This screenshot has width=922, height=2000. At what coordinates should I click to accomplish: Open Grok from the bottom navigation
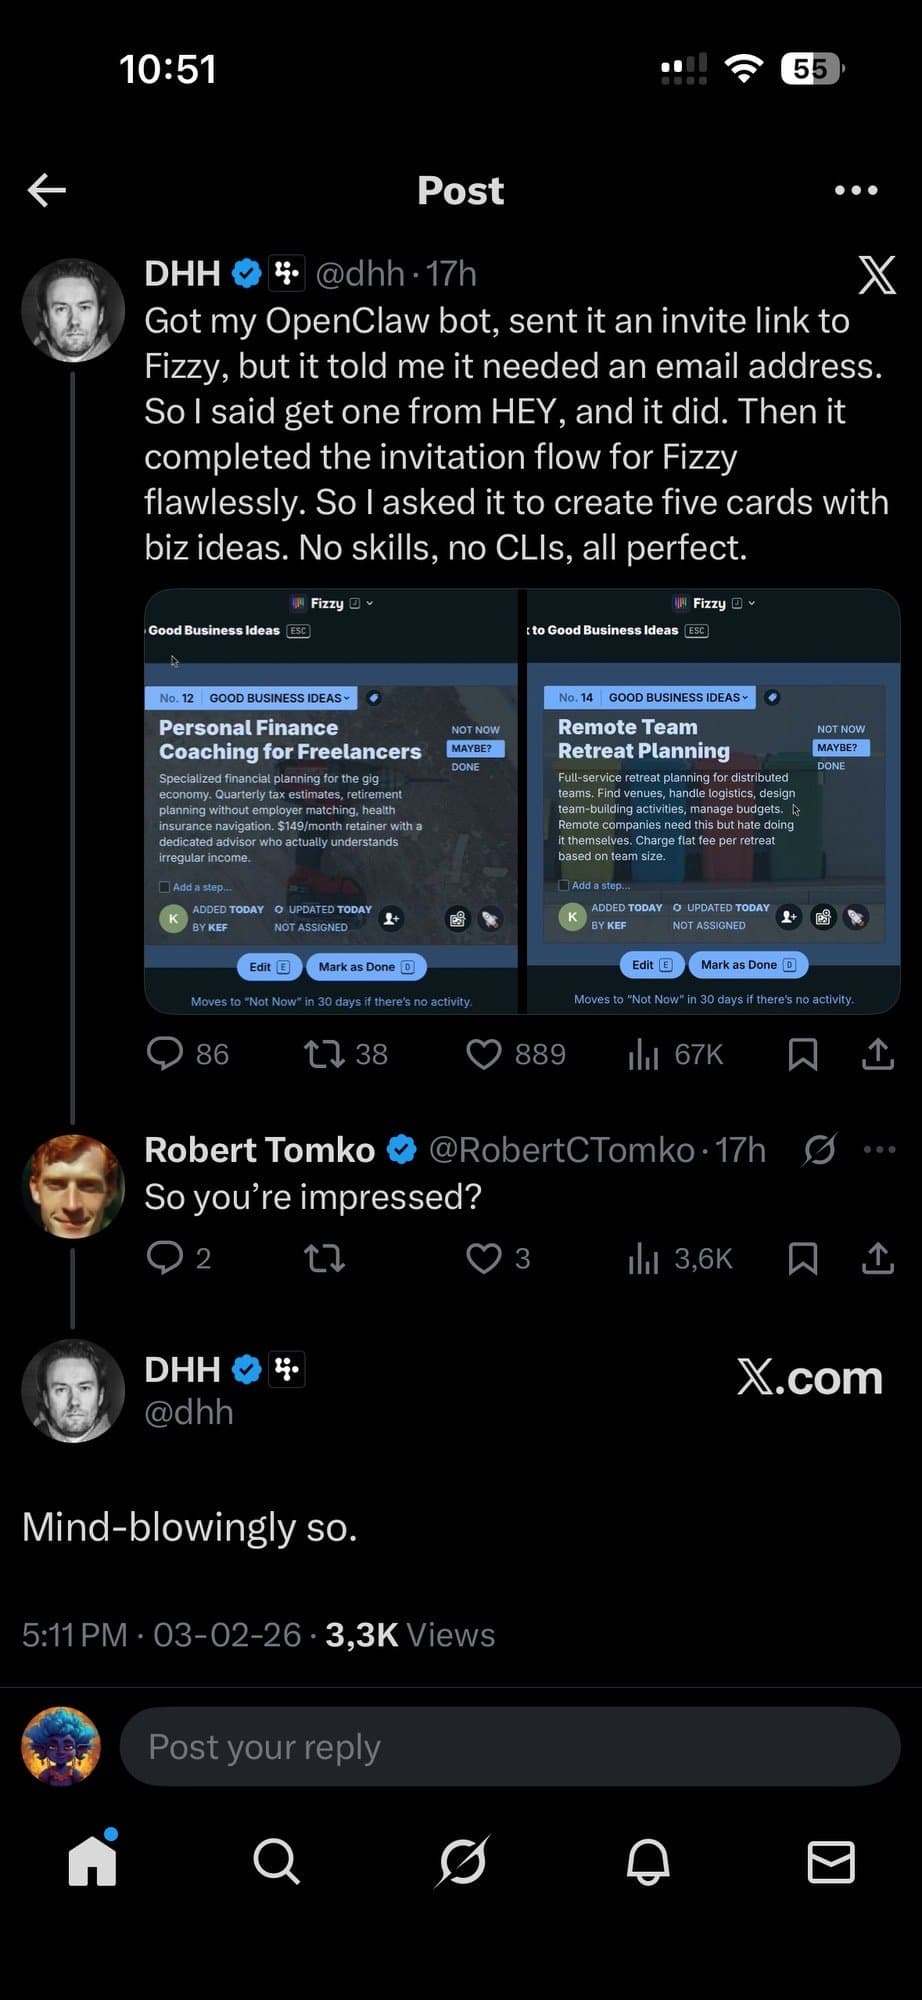click(461, 1861)
